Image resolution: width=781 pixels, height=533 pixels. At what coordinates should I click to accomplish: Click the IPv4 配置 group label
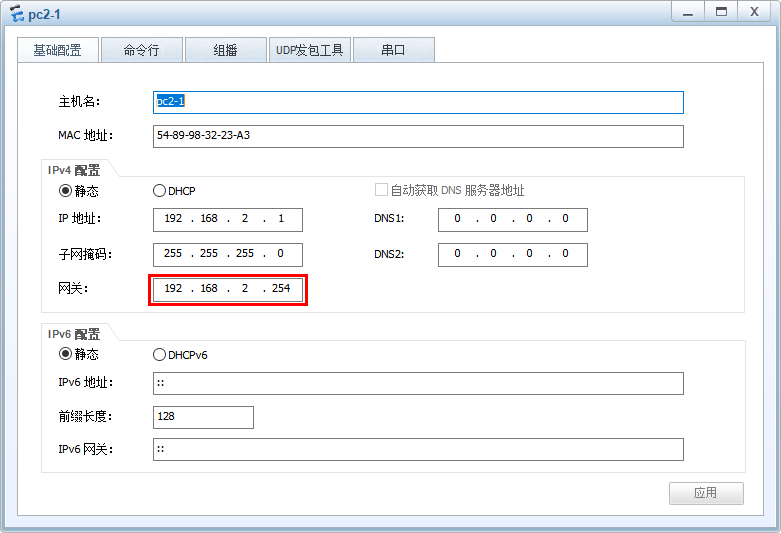point(74,170)
